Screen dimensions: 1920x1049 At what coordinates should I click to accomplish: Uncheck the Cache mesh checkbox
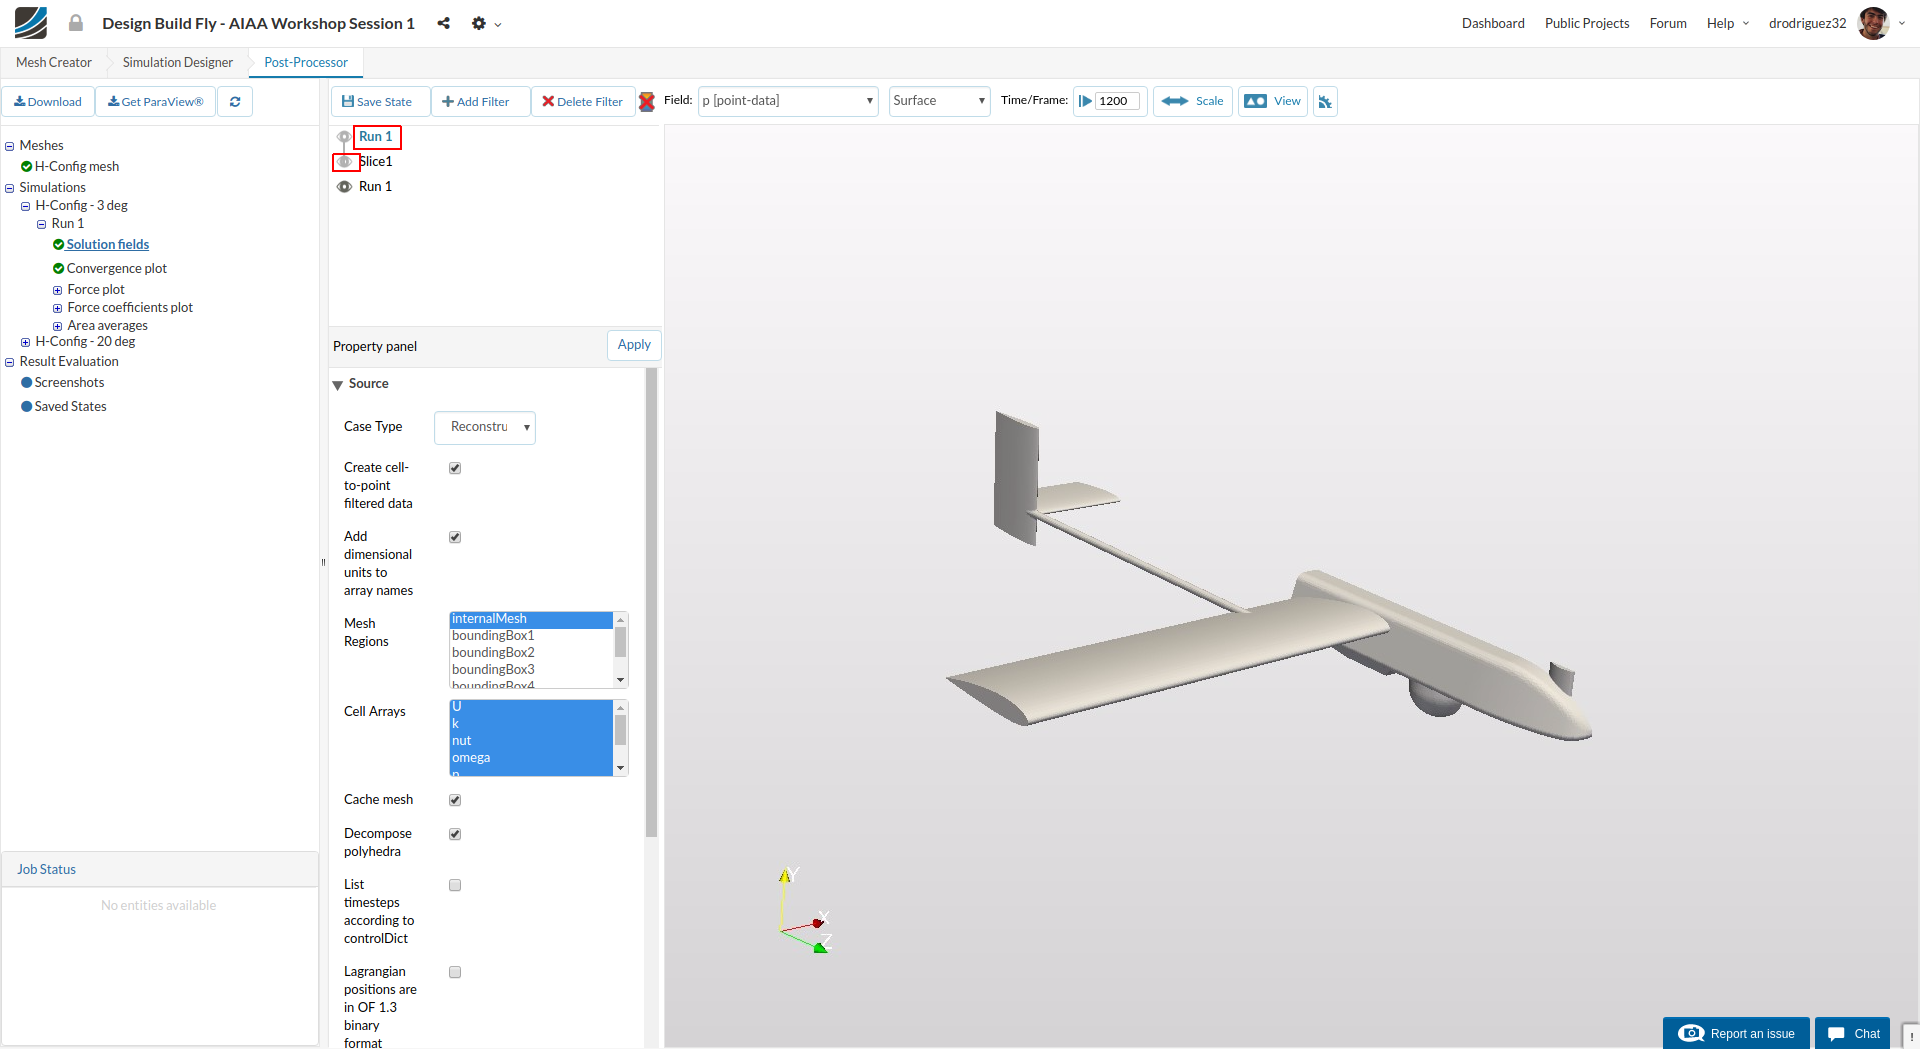[x=455, y=800]
